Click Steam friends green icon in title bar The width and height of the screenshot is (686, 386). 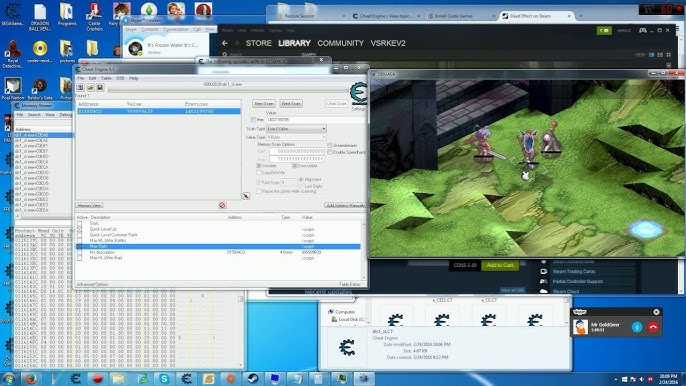(x=604, y=30)
